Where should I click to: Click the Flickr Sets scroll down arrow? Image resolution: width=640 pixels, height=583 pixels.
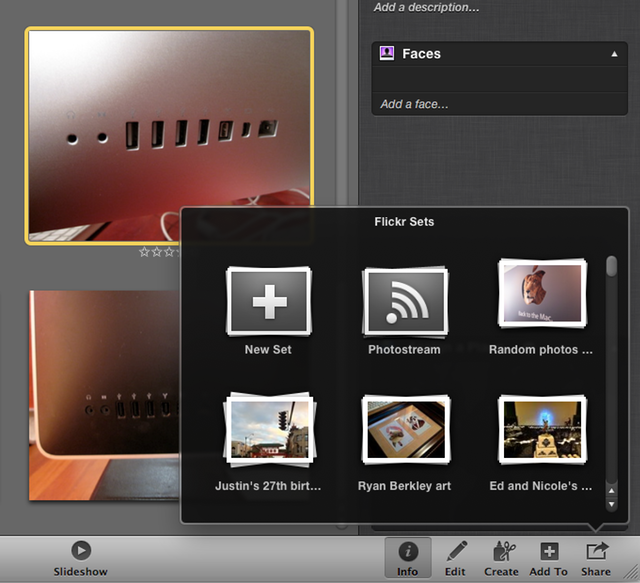(x=611, y=504)
